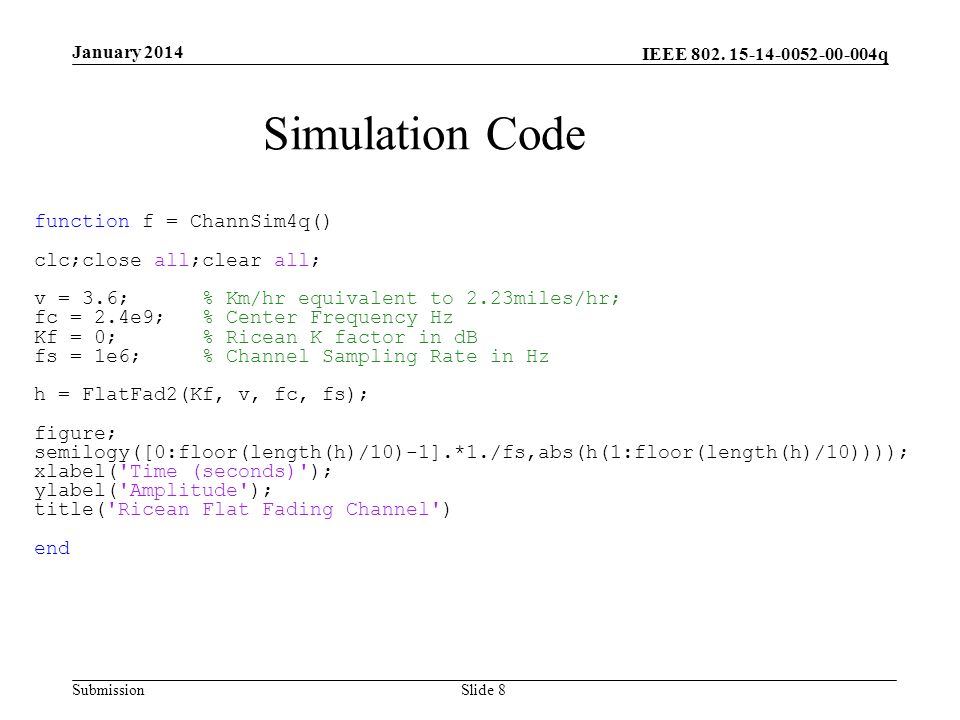Click the 'h = FlatFad2(Kf, v, fc, fs);' line
960x720 pixels.
pos(201,394)
